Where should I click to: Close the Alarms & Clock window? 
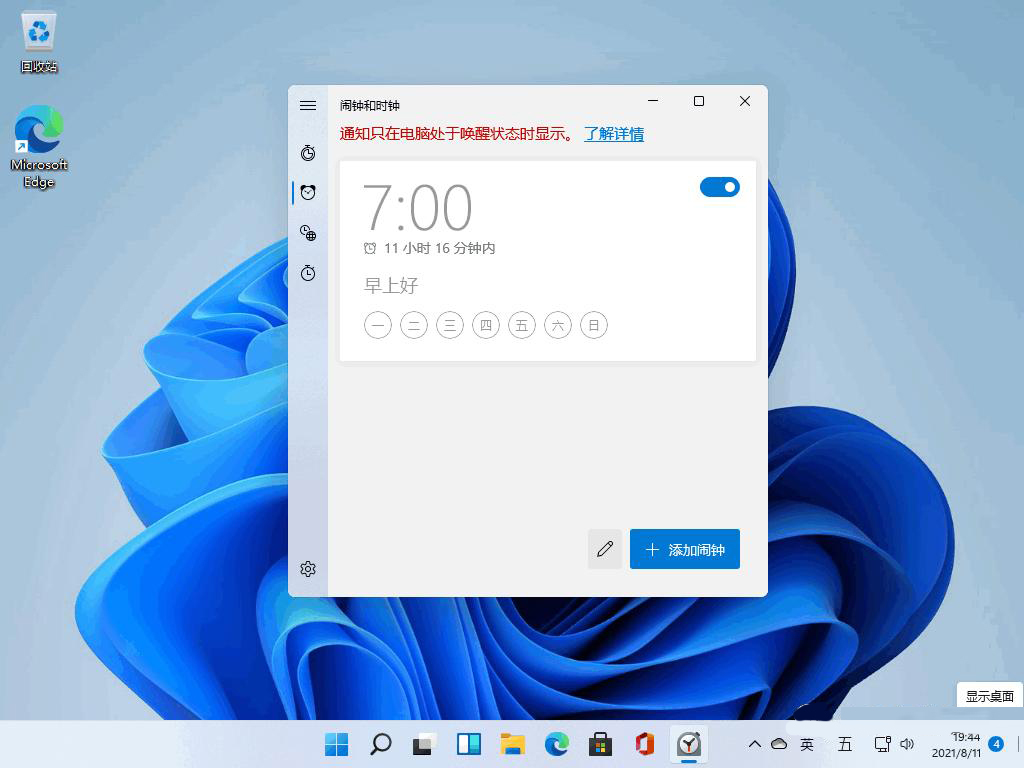coord(744,101)
